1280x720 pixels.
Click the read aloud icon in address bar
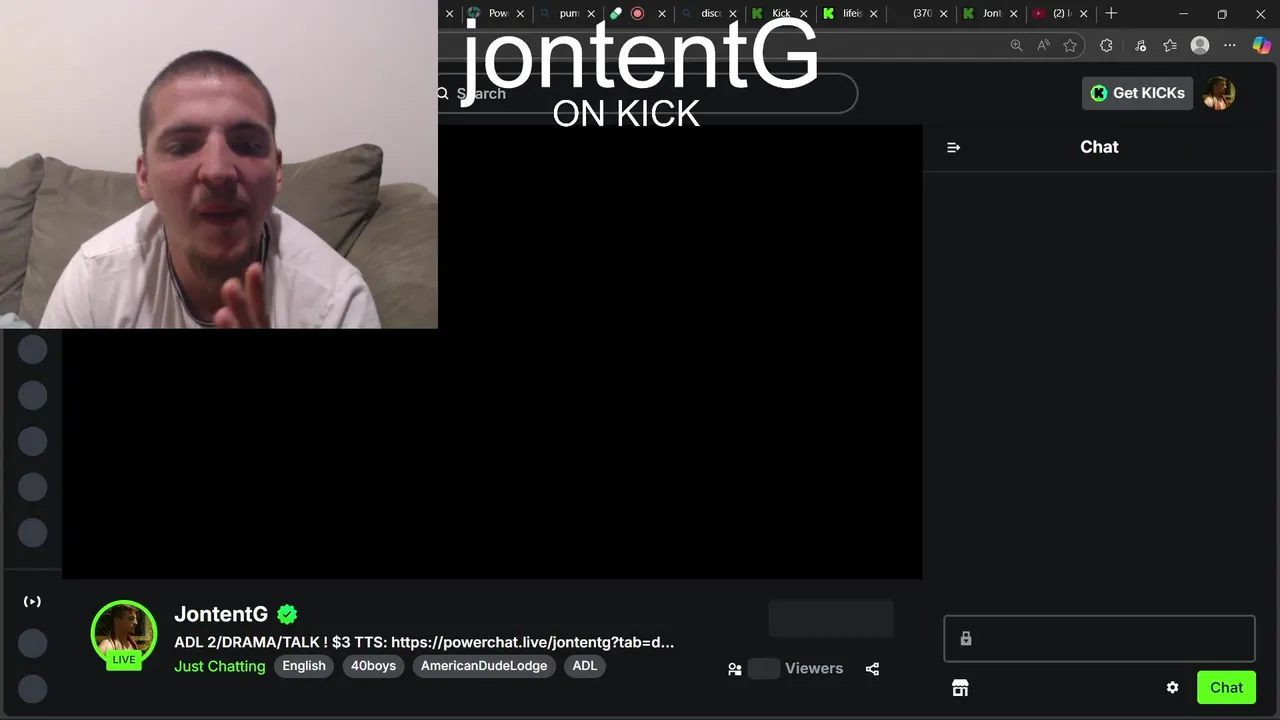pyautogui.click(x=1043, y=45)
